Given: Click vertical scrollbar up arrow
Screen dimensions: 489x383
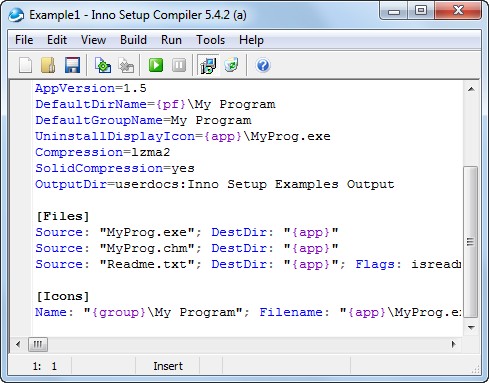Looking at the screenshot, I should click(471, 89).
